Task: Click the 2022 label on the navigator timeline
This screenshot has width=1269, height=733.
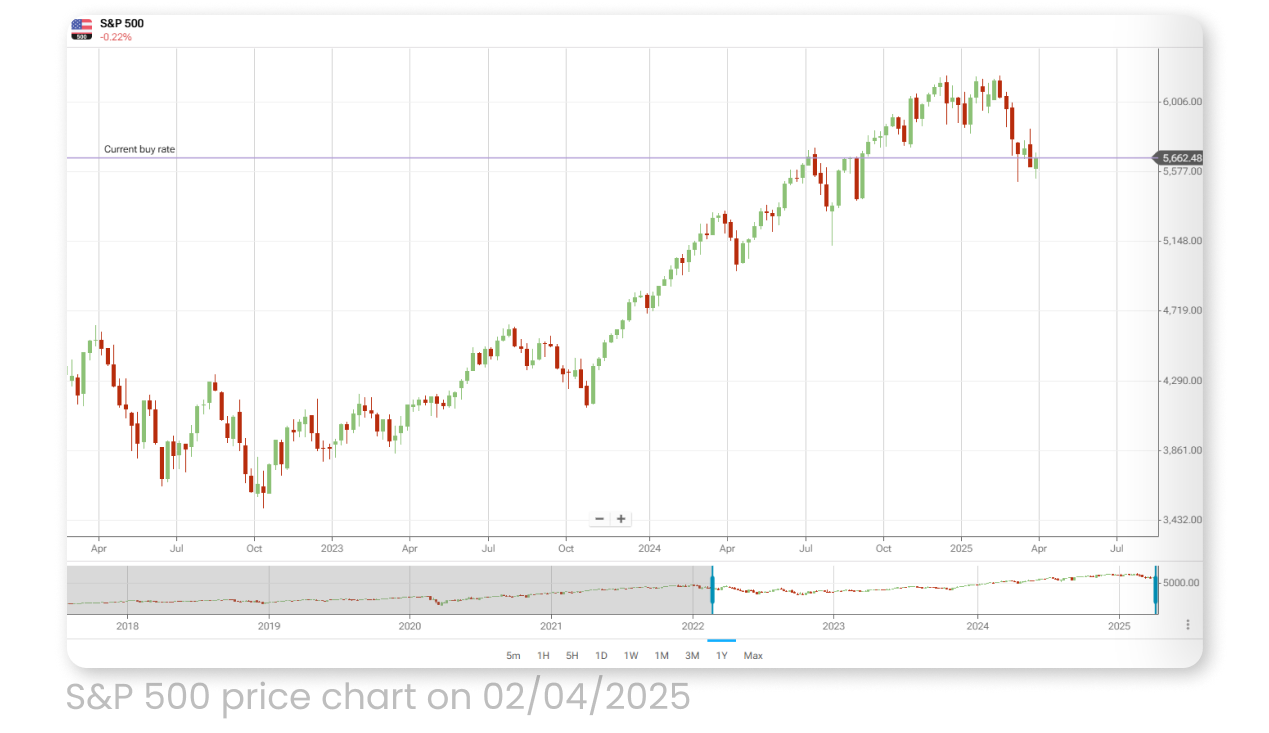Action: coord(695,624)
